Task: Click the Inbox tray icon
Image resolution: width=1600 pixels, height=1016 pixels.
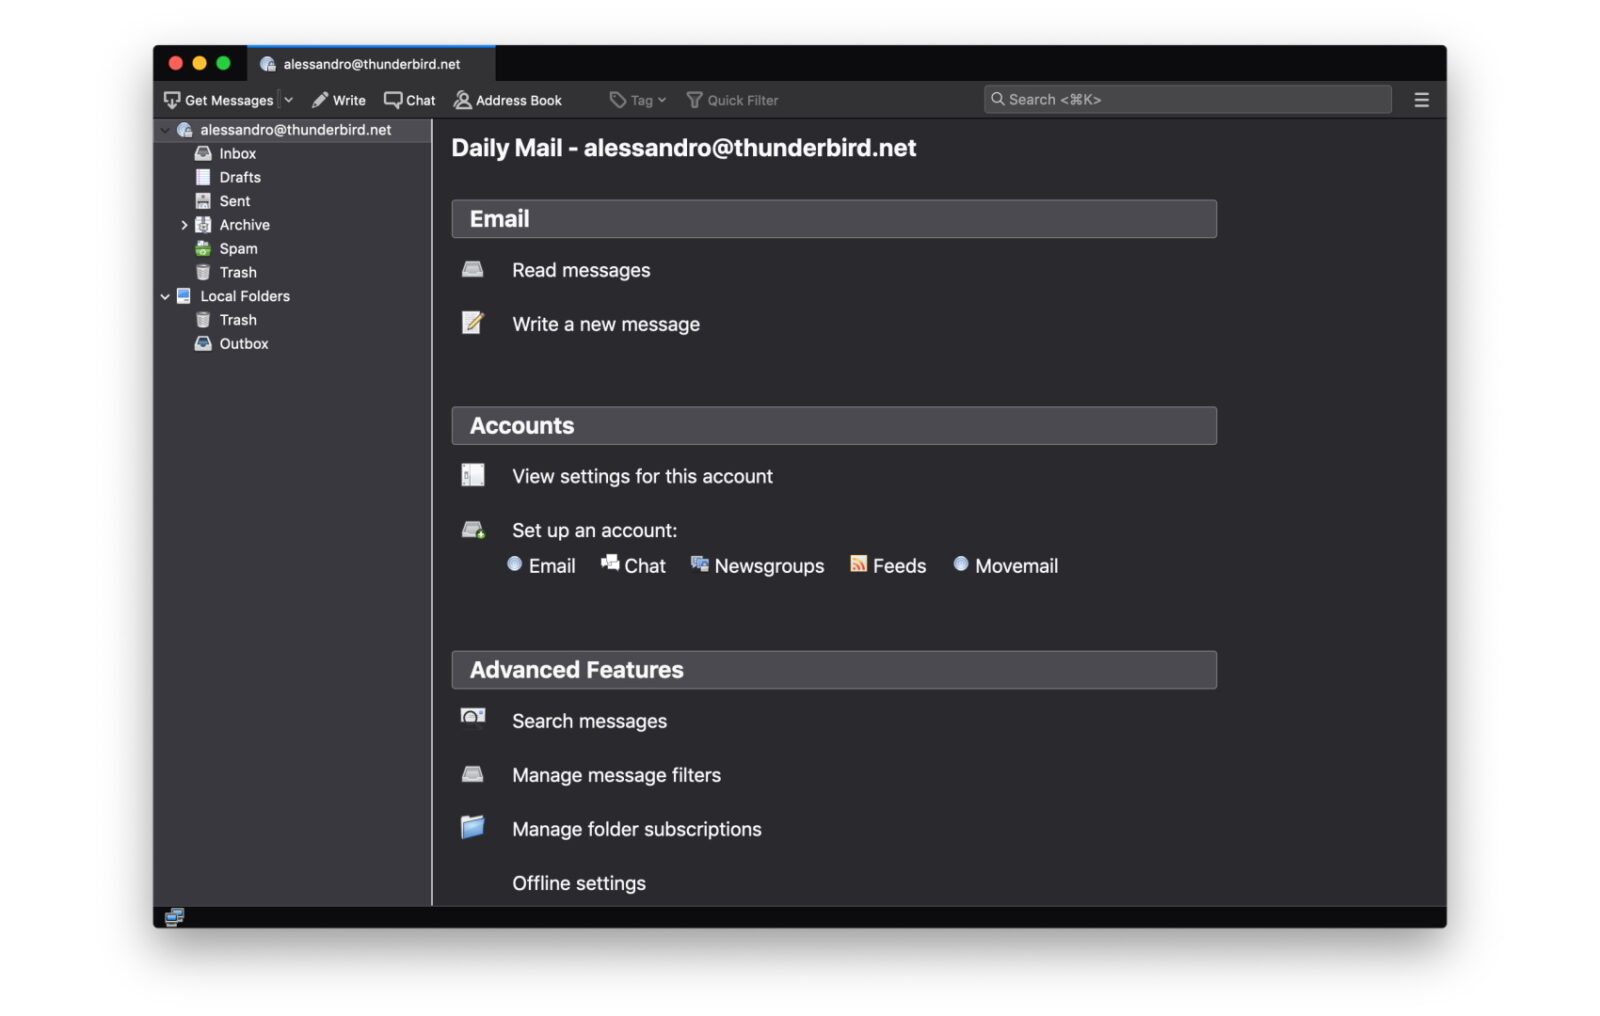Action: click(203, 154)
